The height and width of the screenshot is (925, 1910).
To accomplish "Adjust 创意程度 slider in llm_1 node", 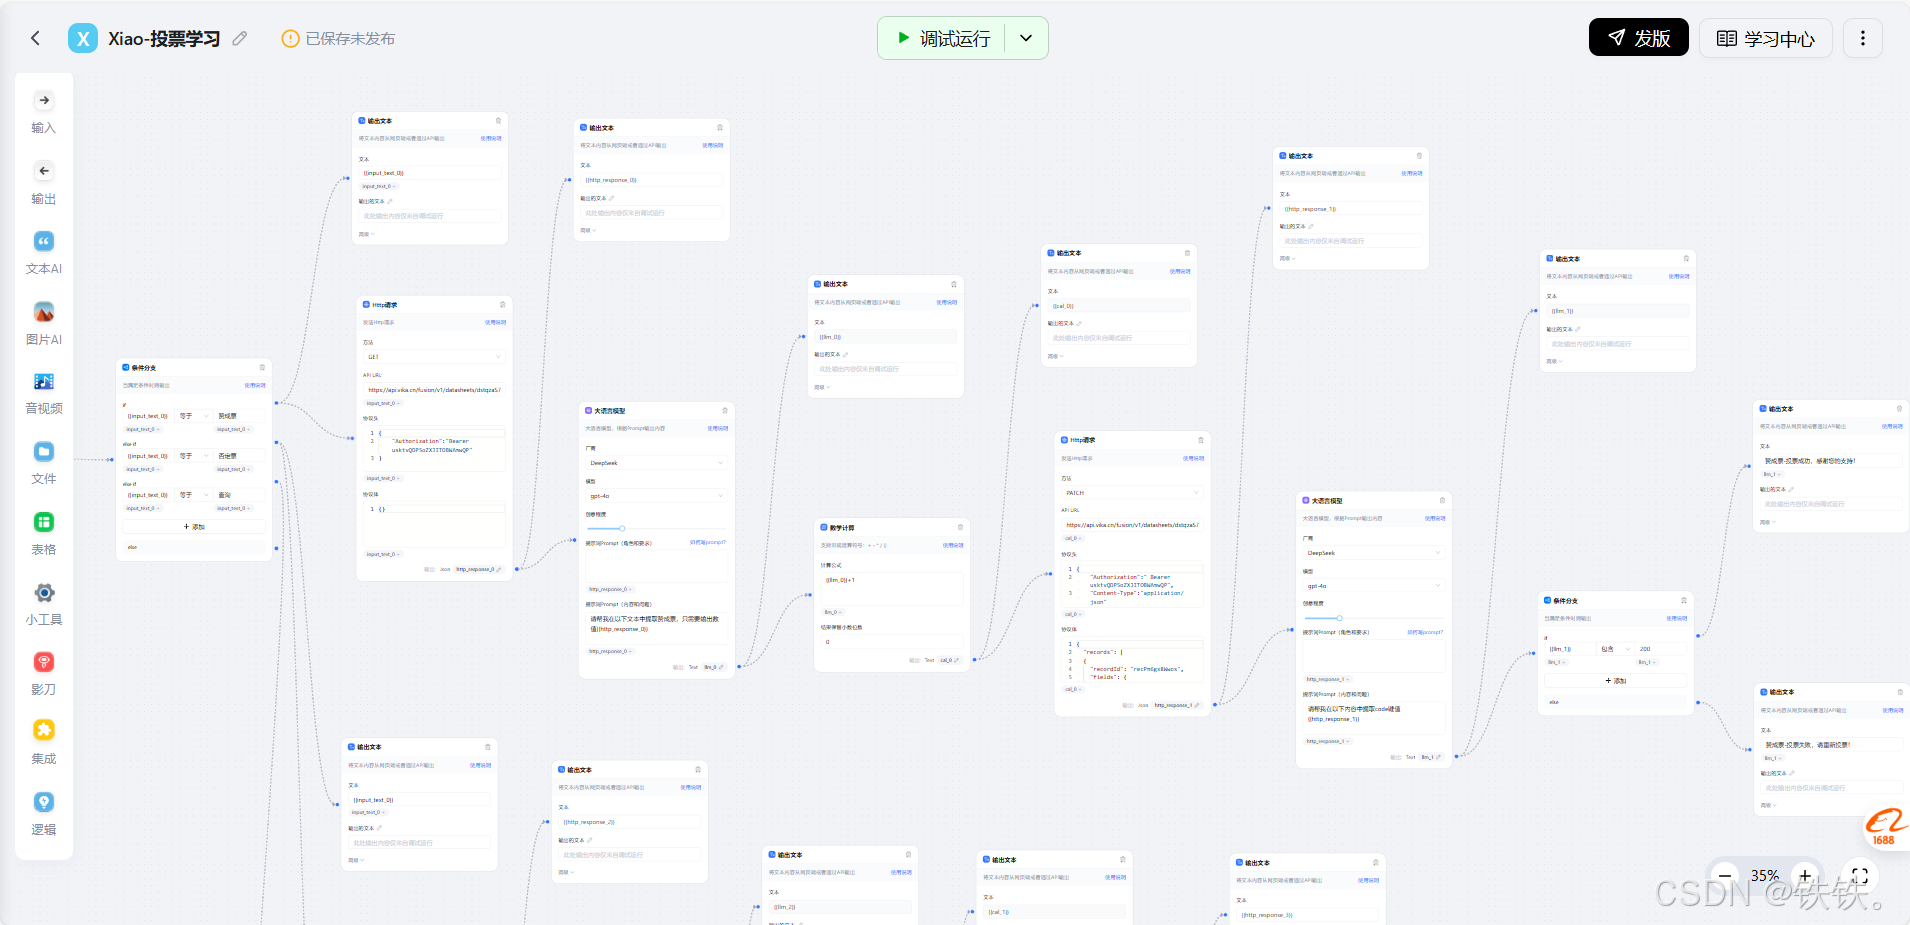I will point(1339,618).
